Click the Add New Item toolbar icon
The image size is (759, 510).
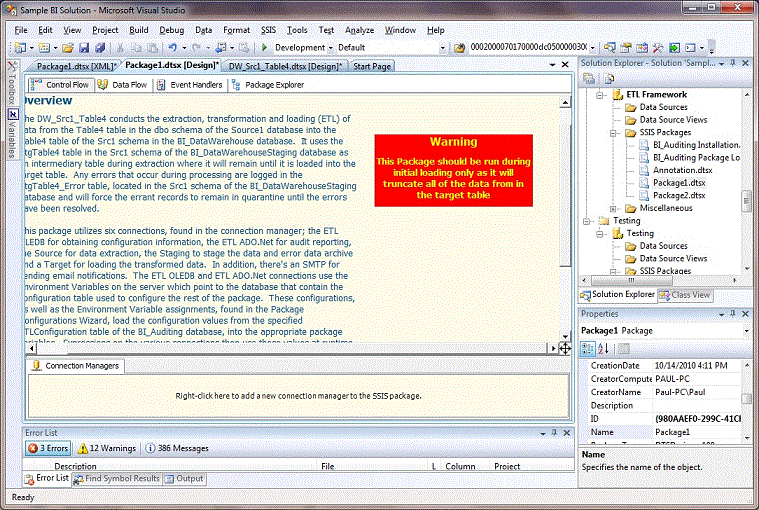[x=44, y=47]
